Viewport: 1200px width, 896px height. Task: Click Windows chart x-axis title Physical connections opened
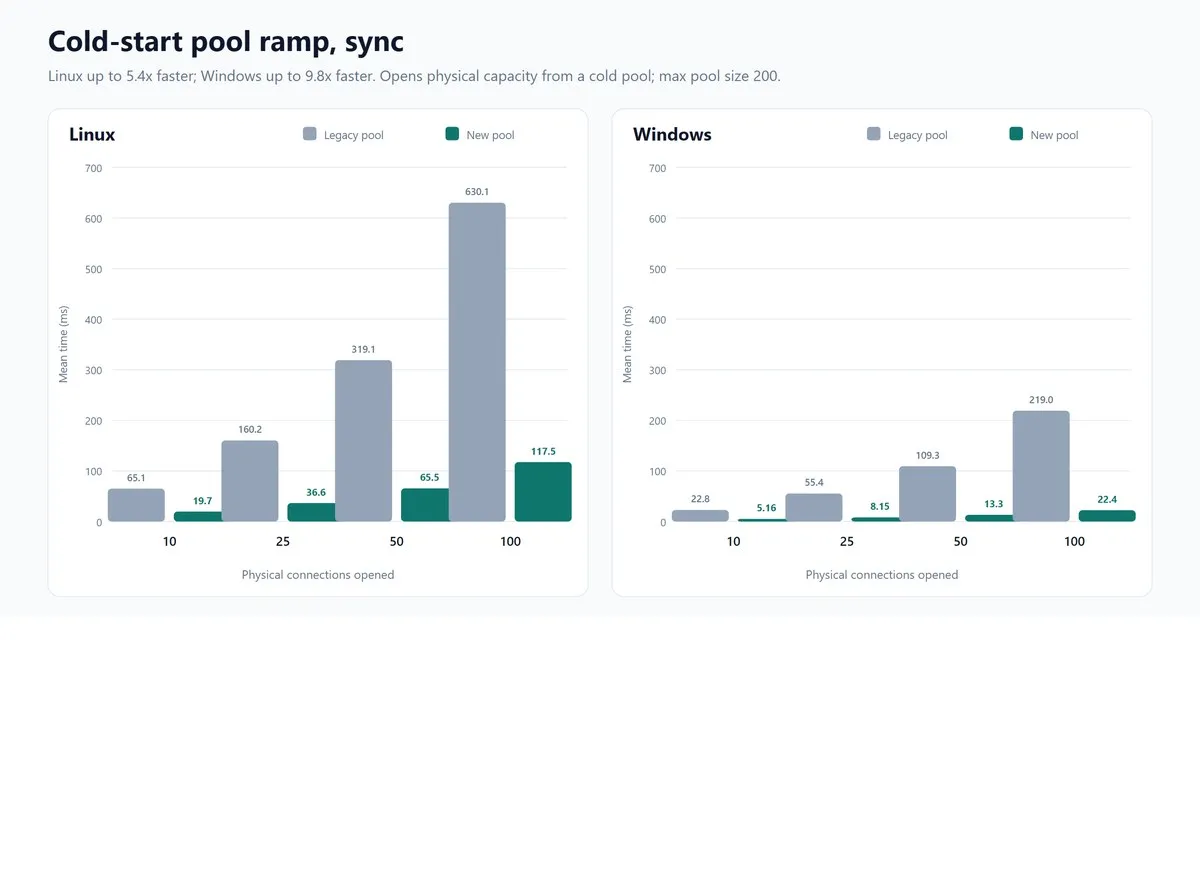[x=882, y=575]
